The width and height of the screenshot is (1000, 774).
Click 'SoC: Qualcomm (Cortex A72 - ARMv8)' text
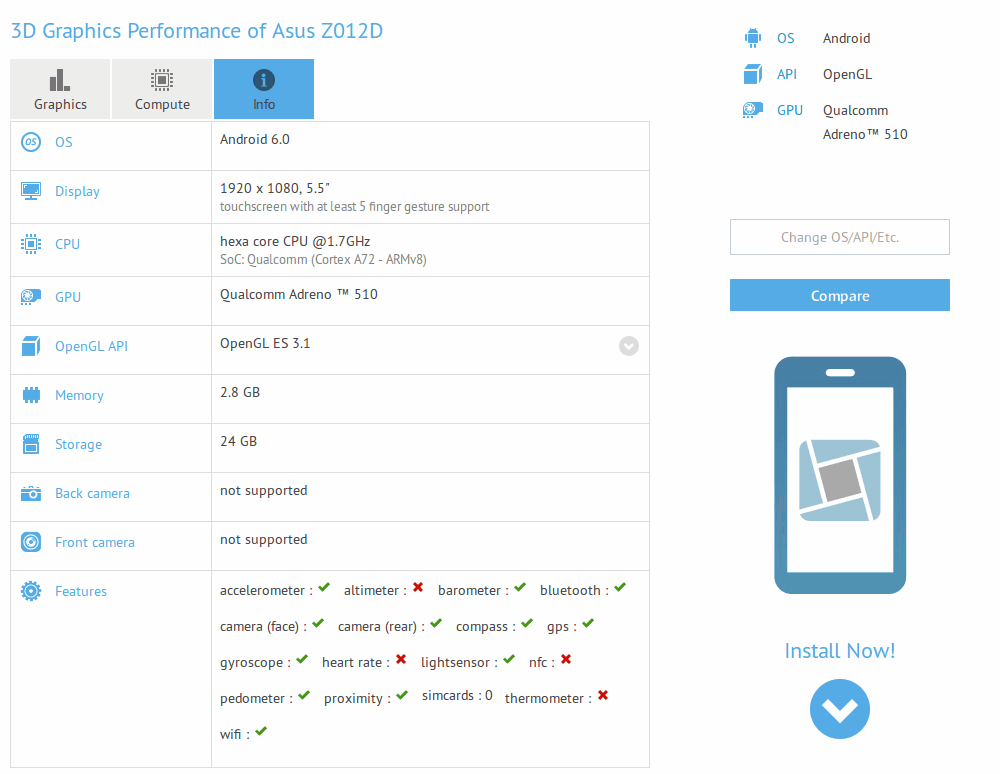[323, 260]
